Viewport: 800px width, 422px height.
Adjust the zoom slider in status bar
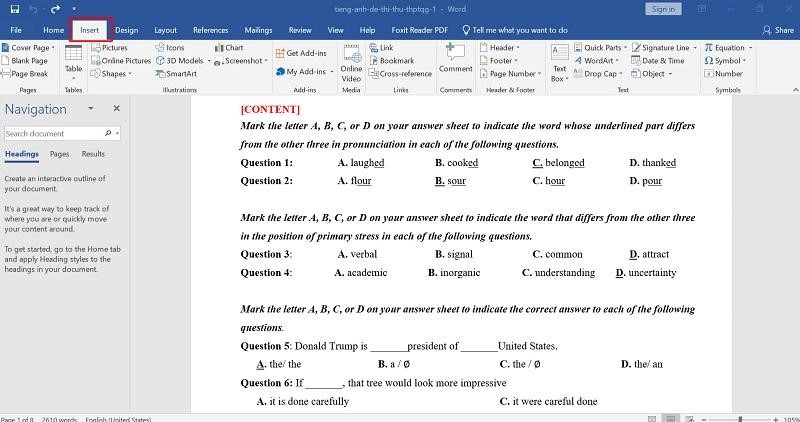pos(740,419)
